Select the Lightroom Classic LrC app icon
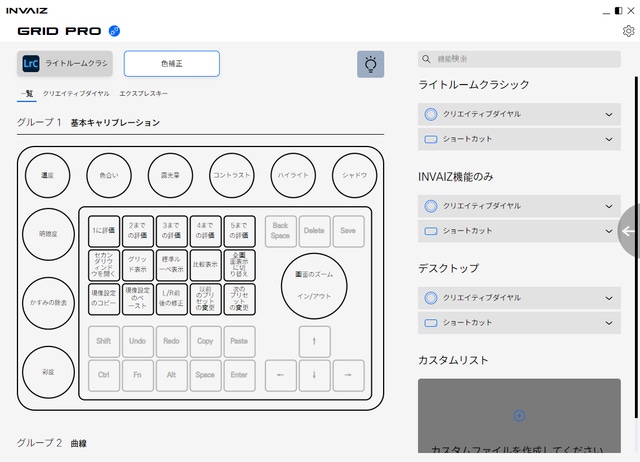This screenshot has width=640, height=462. coord(31,64)
